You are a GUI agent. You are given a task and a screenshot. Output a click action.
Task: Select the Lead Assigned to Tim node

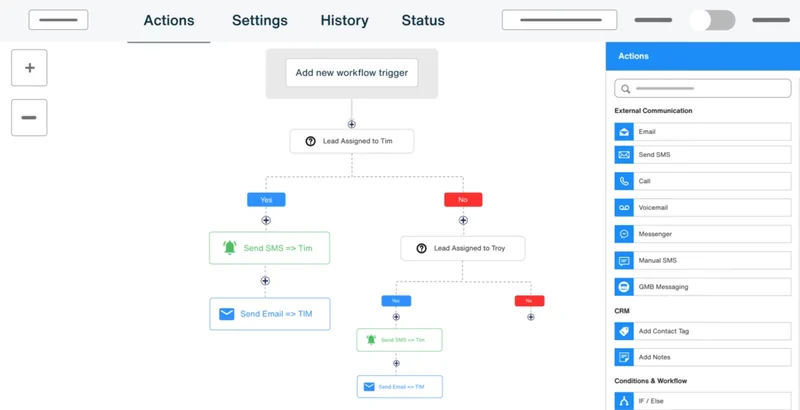click(351, 141)
